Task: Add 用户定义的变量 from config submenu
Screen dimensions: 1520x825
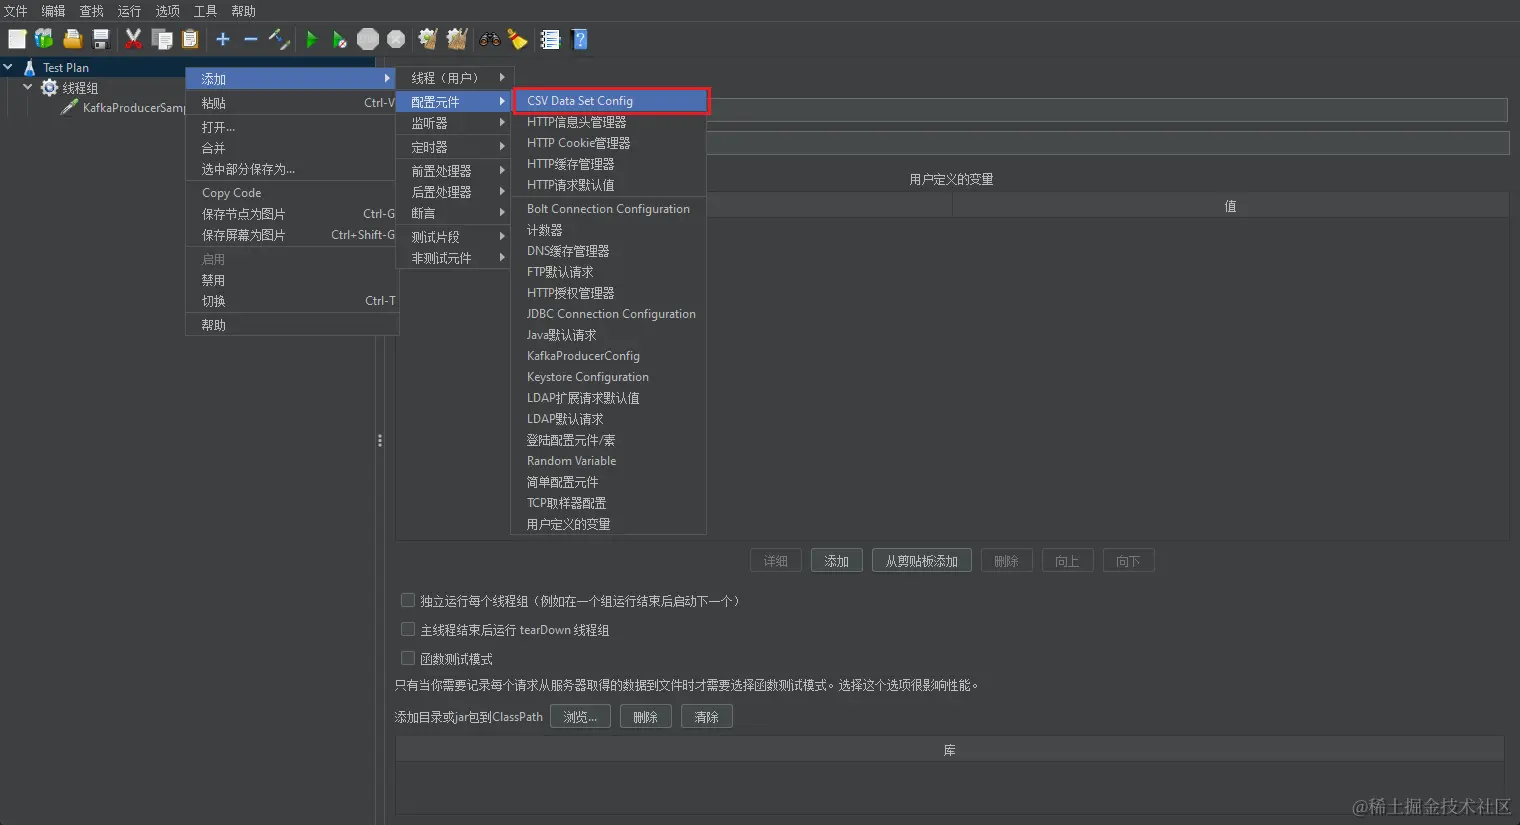Action: [608, 524]
